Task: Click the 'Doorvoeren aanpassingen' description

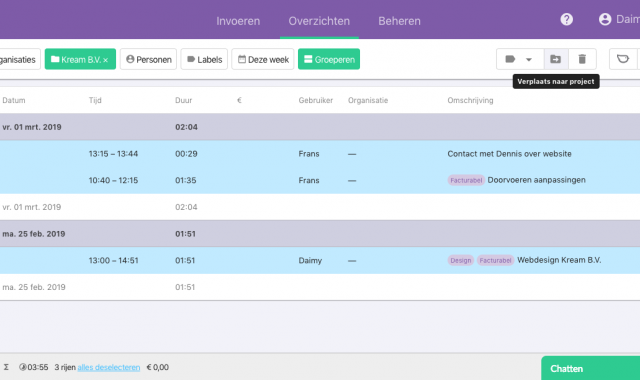Action: 536,180
